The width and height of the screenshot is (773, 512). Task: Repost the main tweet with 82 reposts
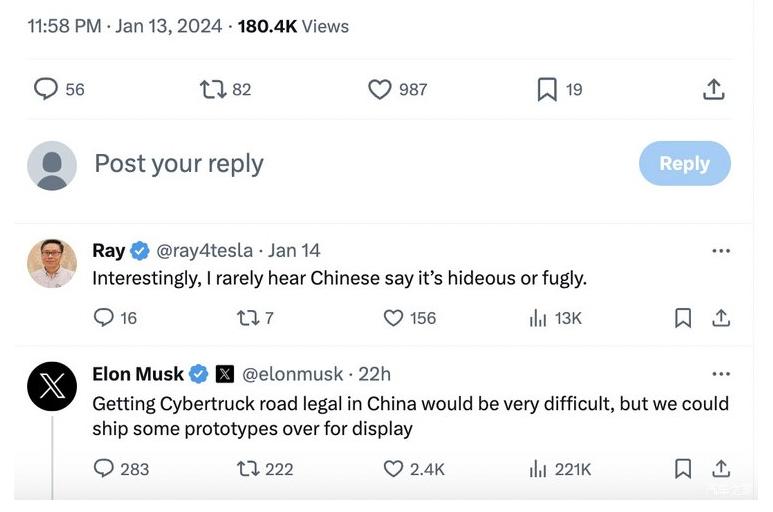[212, 89]
